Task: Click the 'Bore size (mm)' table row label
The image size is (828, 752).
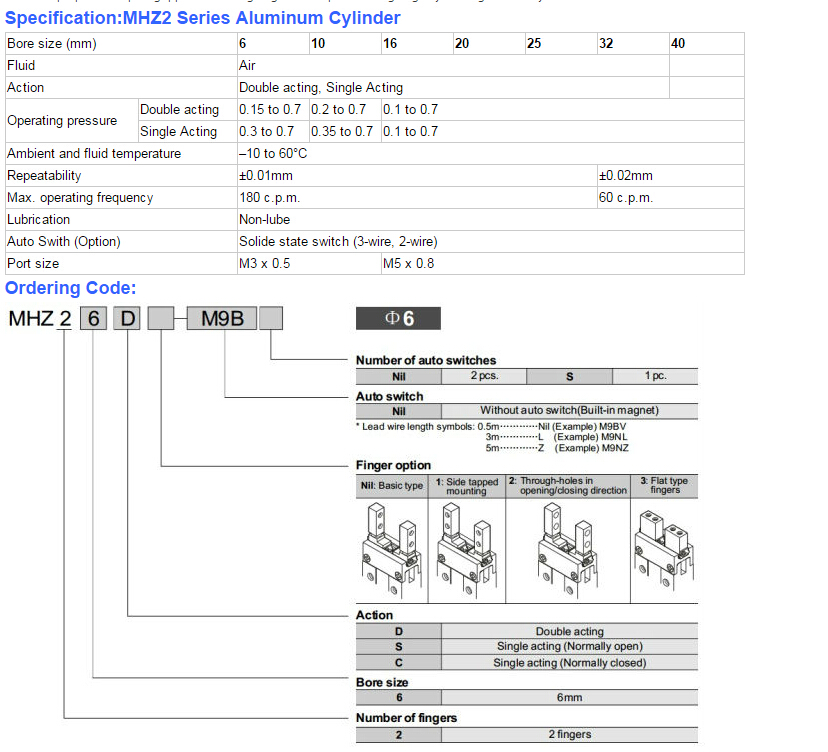Action: click(52, 43)
